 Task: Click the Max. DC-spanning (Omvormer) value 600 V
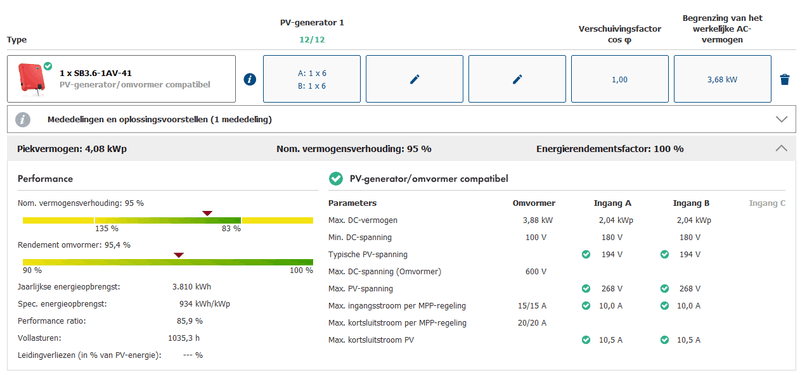click(536, 271)
